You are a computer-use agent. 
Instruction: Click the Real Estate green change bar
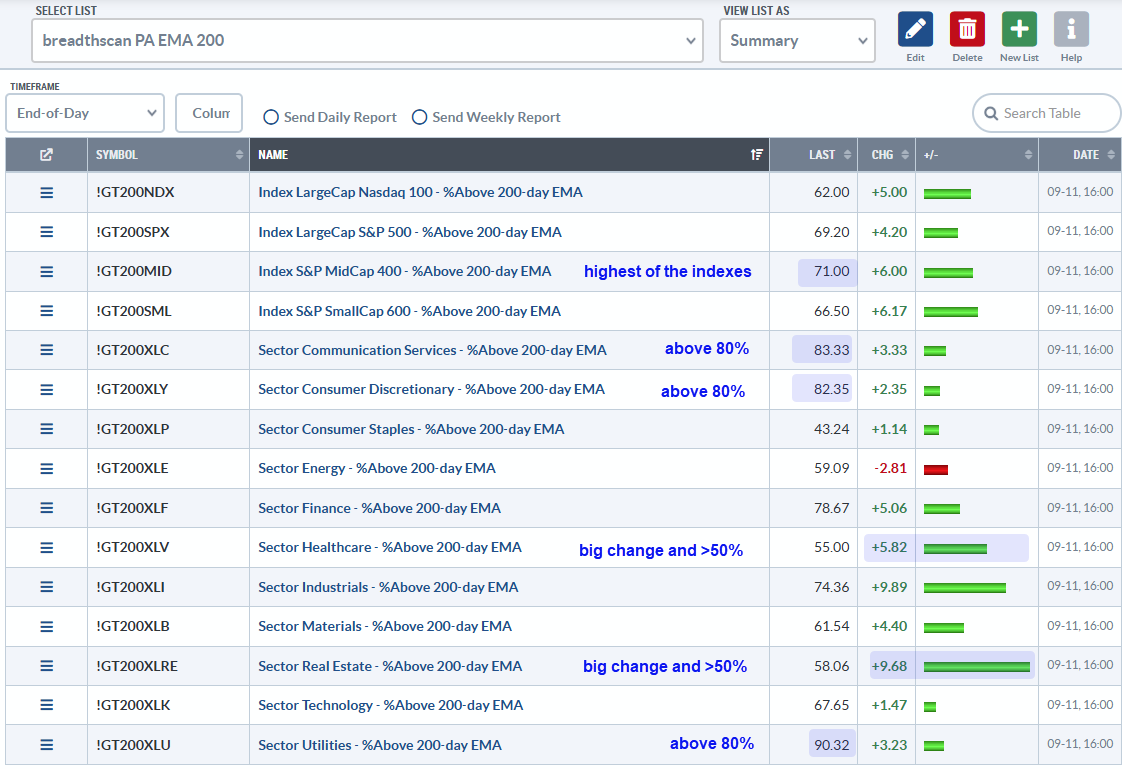click(976, 667)
